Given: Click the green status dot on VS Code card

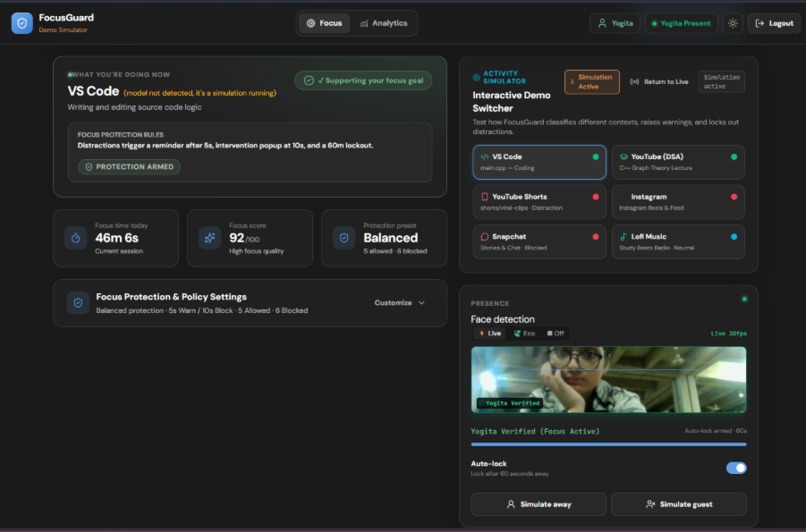Looking at the screenshot, I should click(595, 157).
